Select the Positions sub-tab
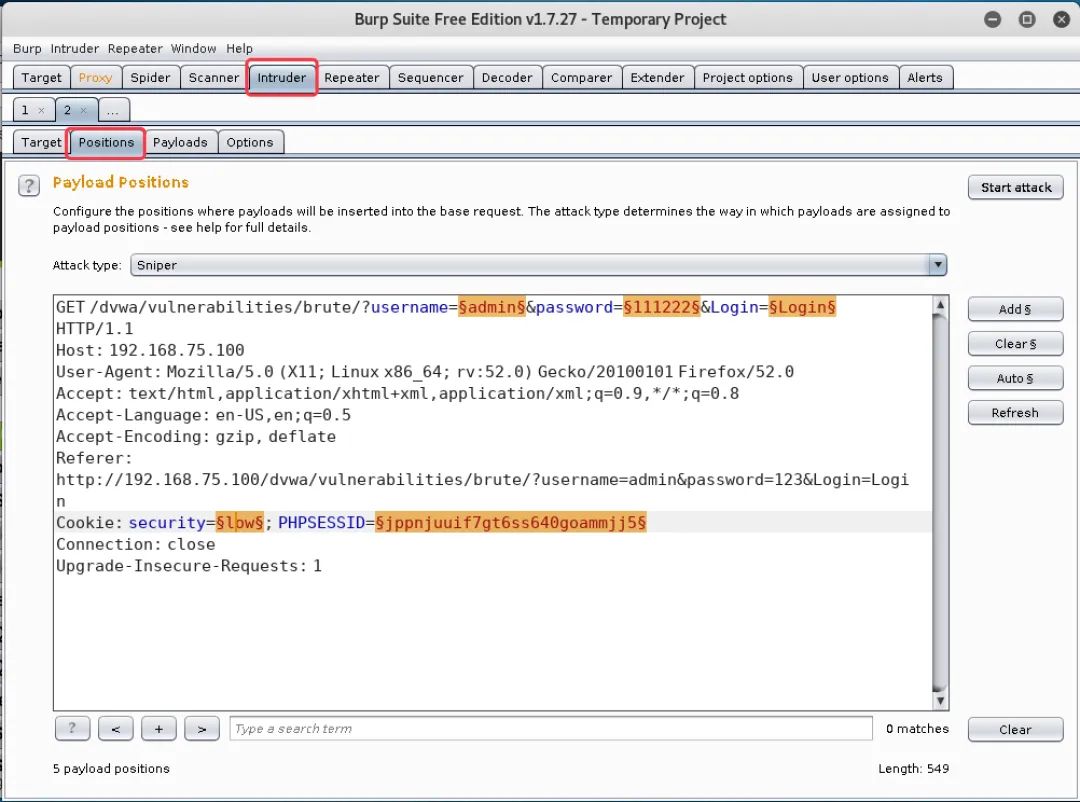The image size is (1080, 802). [x=106, y=142]
